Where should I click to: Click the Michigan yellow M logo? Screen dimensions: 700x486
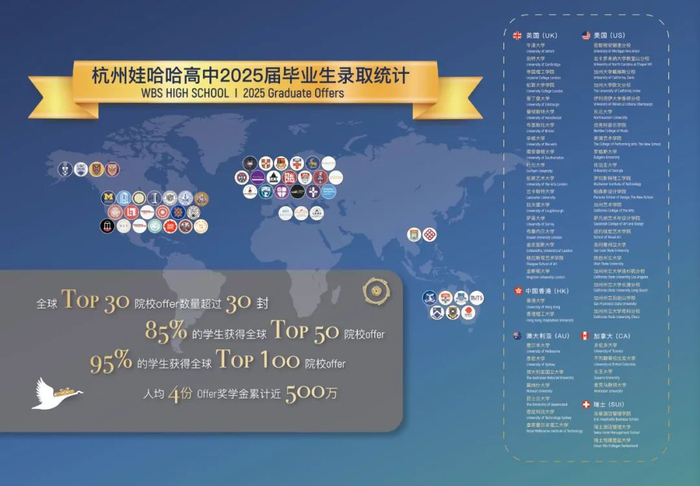pos(108,198)
